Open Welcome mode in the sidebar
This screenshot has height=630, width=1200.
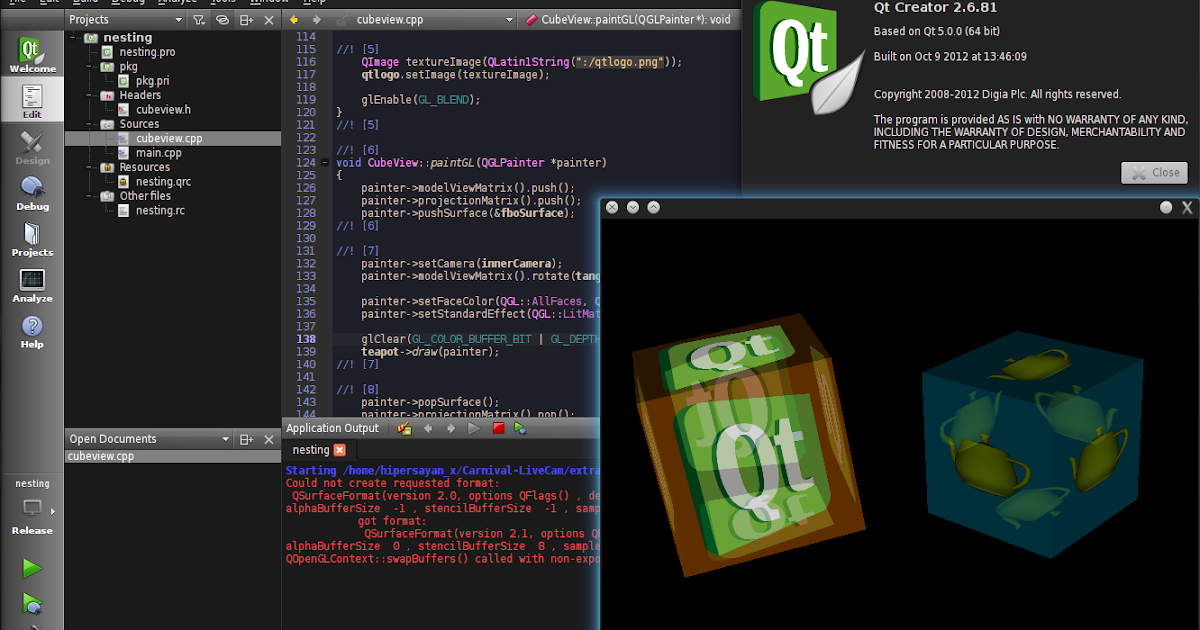(x=32, y=50)
